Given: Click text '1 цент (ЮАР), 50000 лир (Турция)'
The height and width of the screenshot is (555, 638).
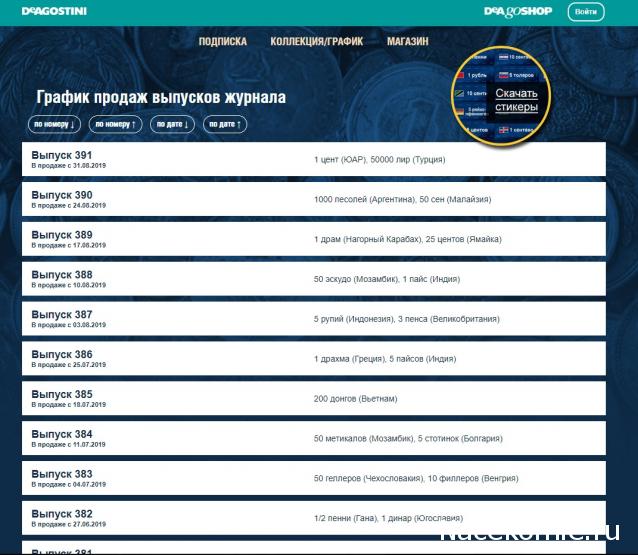Looking at the screenshot, I should coord(380,160).
